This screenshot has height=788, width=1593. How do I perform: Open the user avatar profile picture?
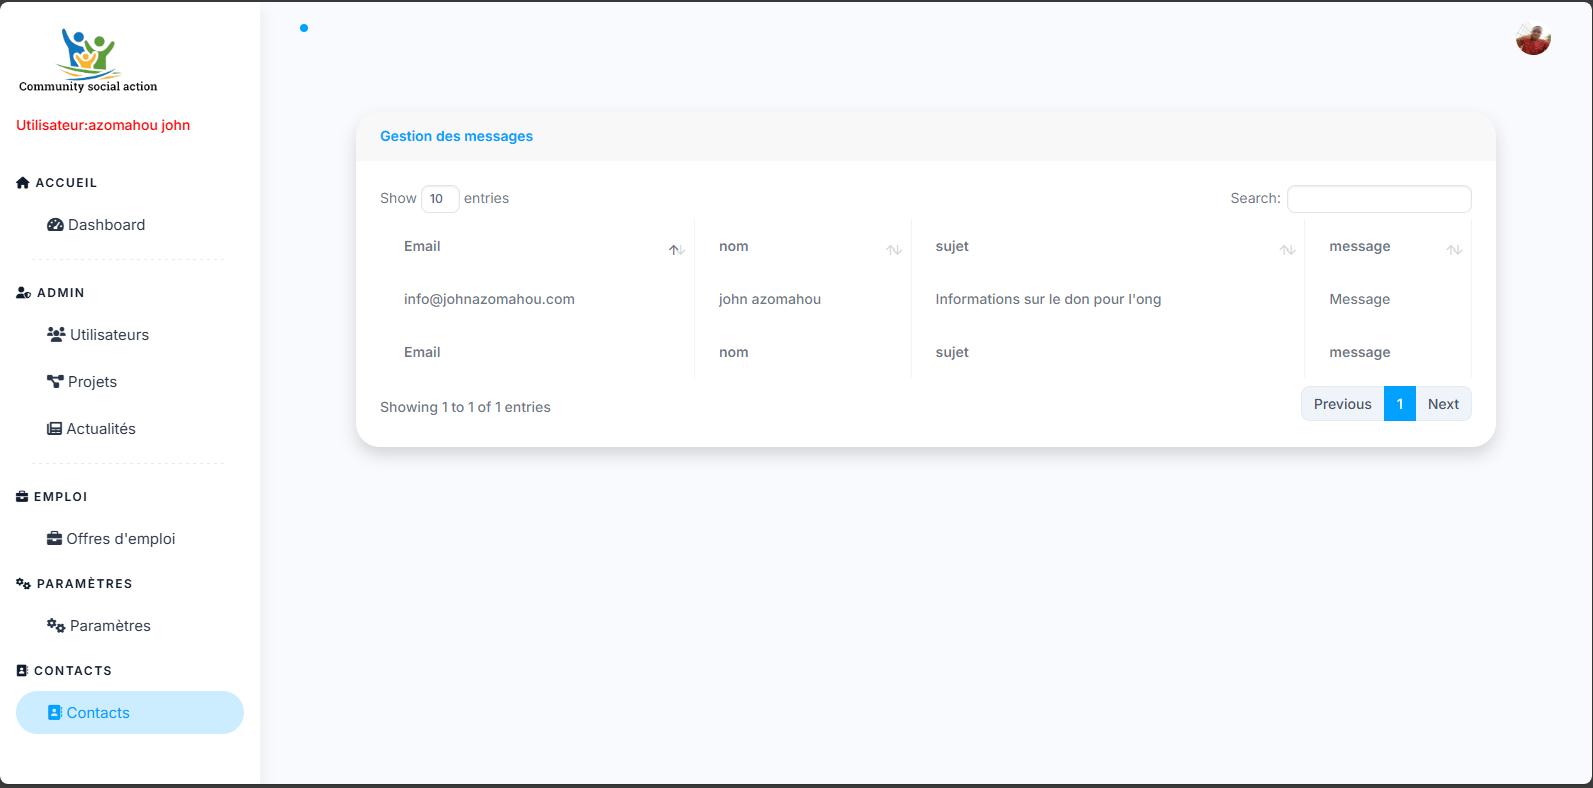click(1532, 39)
